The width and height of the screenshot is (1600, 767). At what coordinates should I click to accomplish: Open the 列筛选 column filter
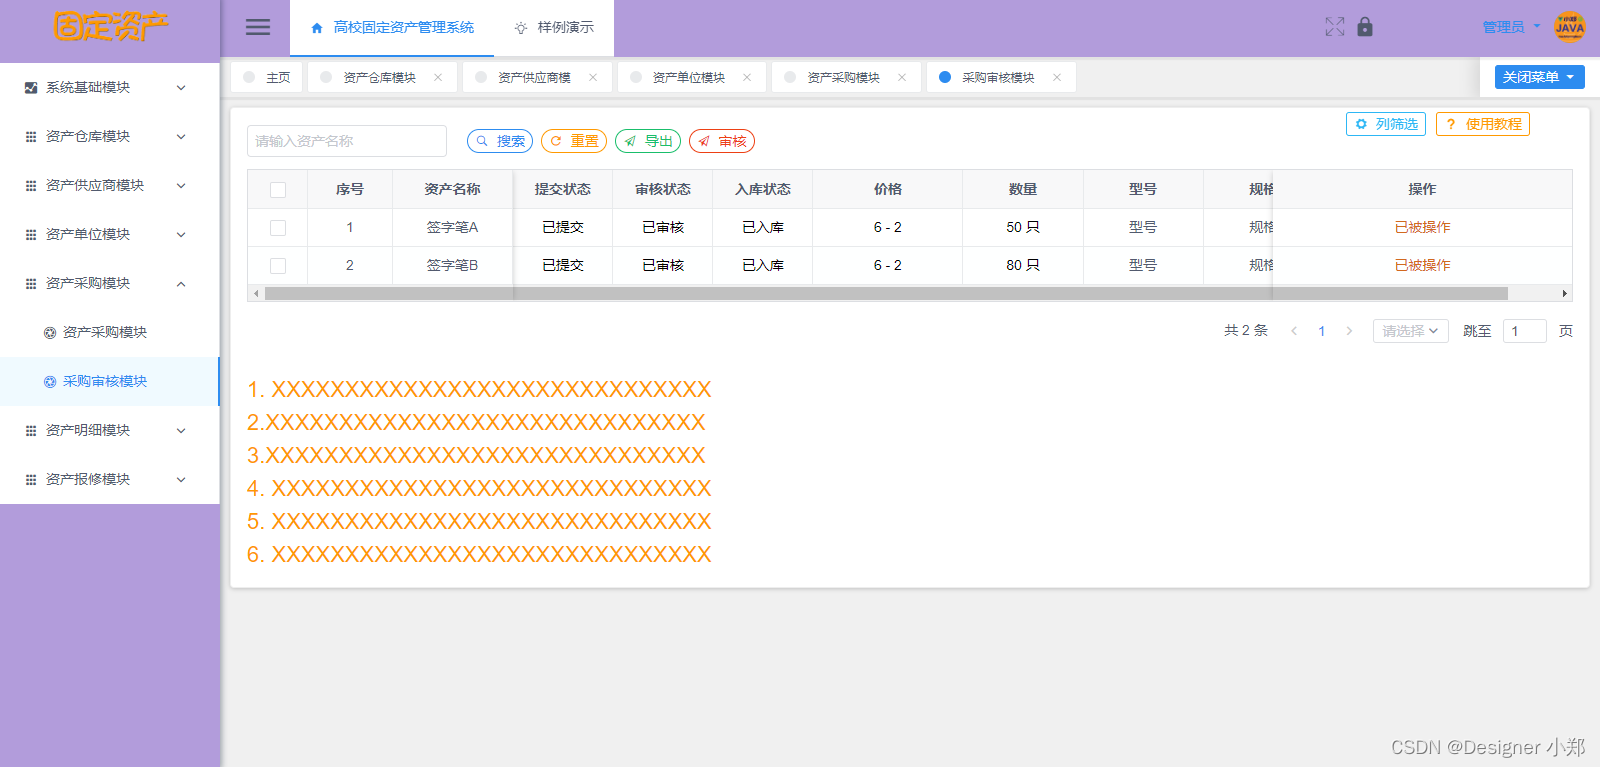point(1386,124)
